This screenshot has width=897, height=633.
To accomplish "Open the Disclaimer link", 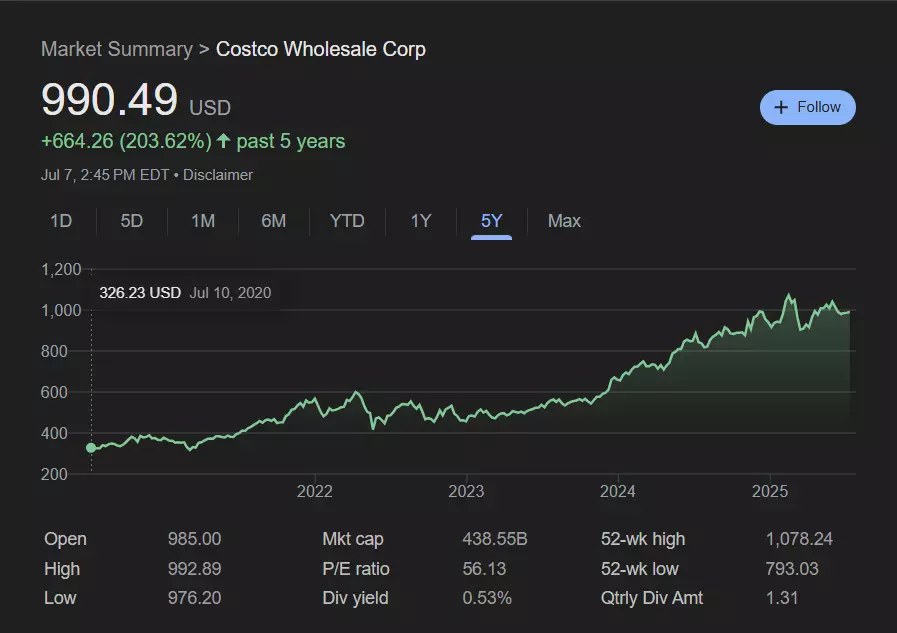I will click(x=218, y=175).
